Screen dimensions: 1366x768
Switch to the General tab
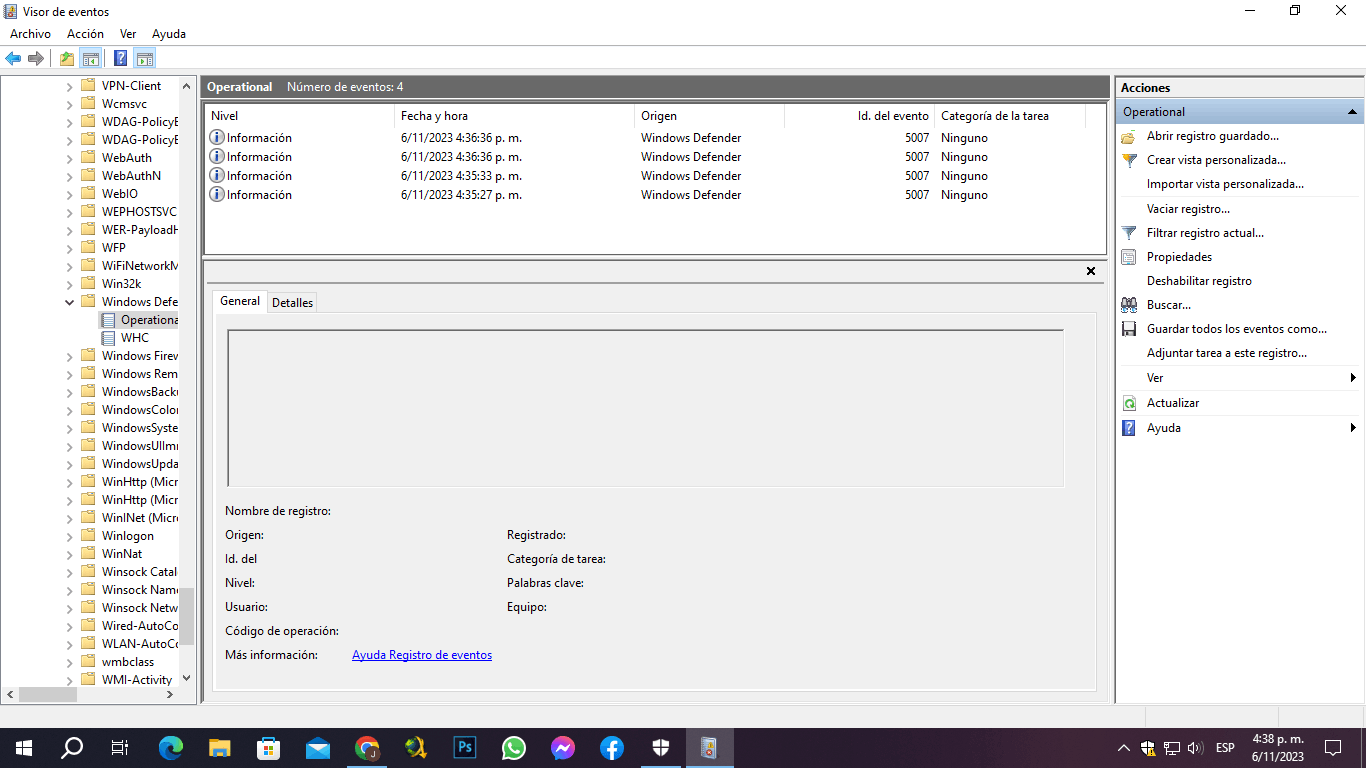click(240, 301)
